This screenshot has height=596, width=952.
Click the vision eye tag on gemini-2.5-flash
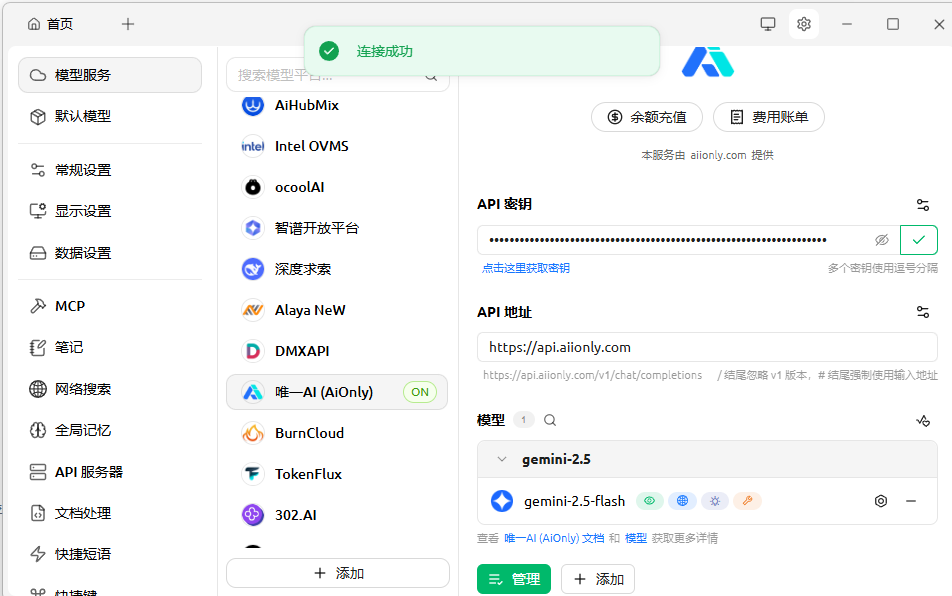click(650, 501)
